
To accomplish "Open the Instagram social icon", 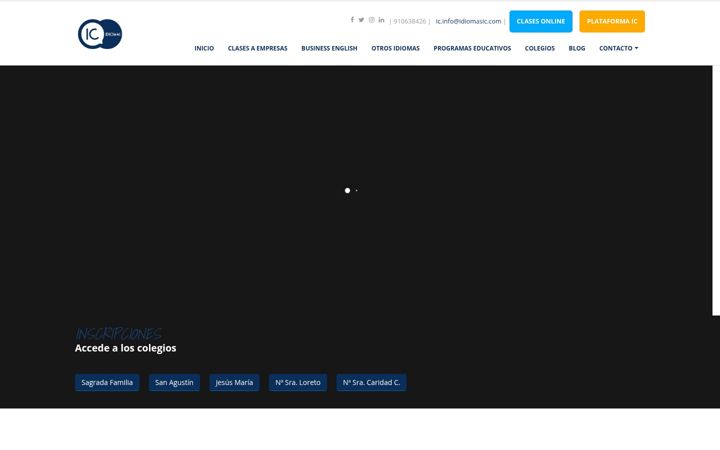I will [371, 20].
